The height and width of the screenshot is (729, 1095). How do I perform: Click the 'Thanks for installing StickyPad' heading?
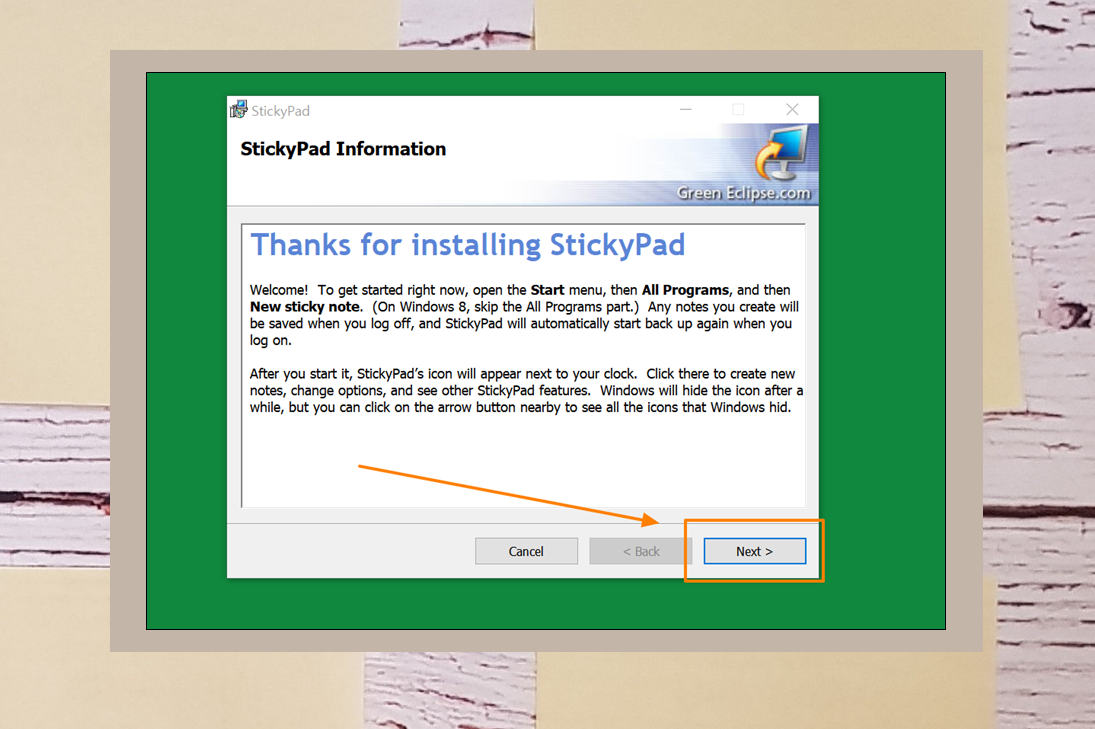[x=468, y=245]
